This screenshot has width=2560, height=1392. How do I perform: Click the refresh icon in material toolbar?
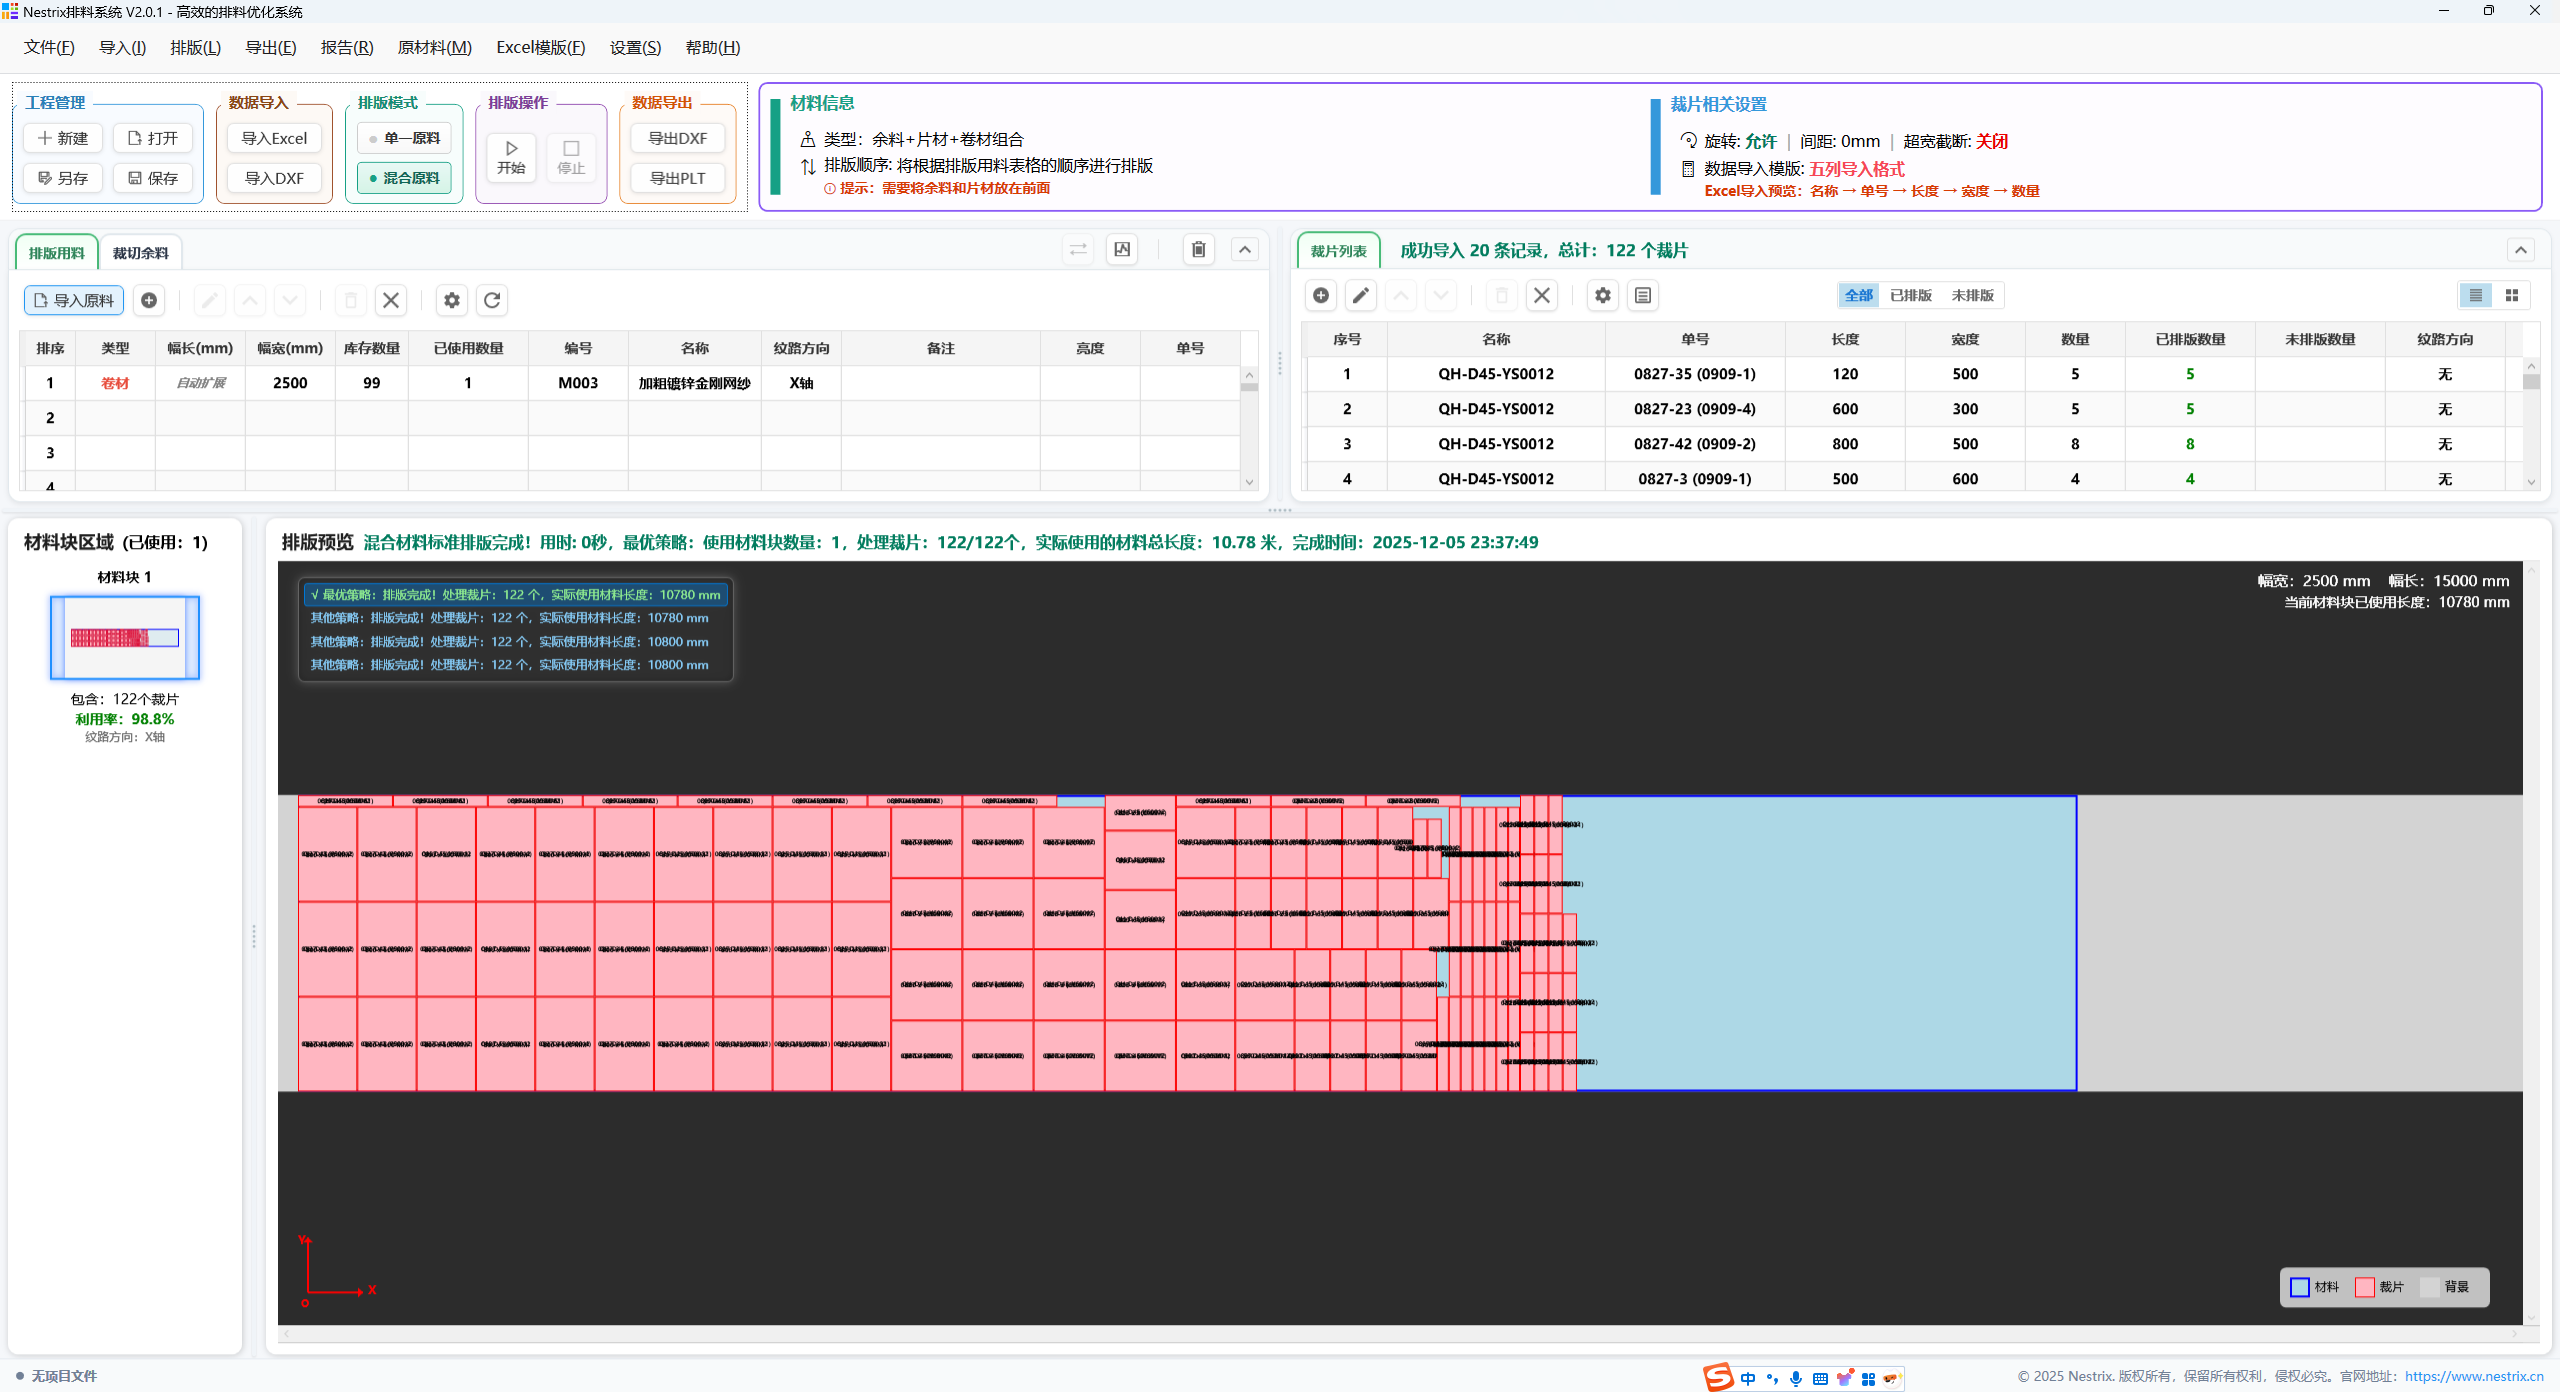(492, 300)
